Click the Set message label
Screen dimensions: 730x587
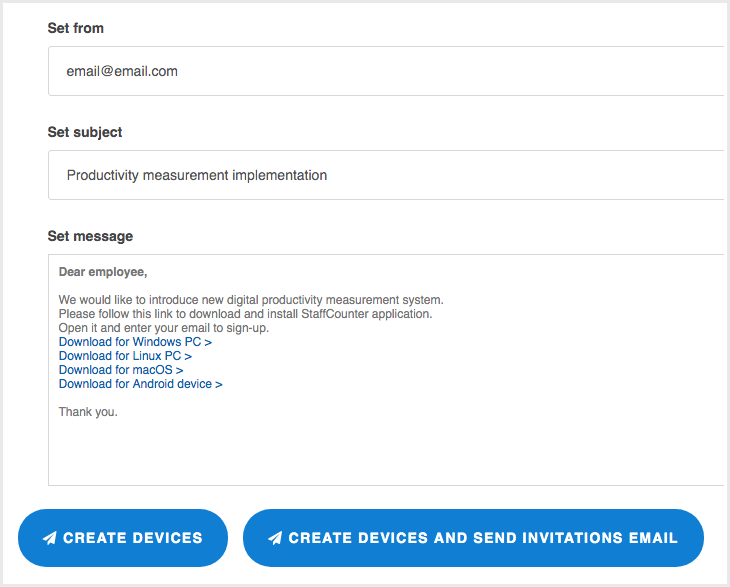pos(90,236)
